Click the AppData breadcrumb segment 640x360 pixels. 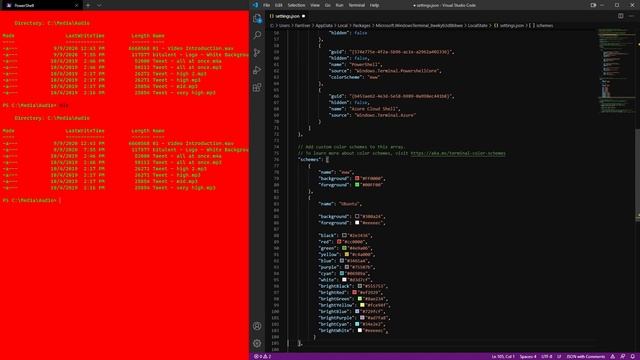[x=324, y=25]
